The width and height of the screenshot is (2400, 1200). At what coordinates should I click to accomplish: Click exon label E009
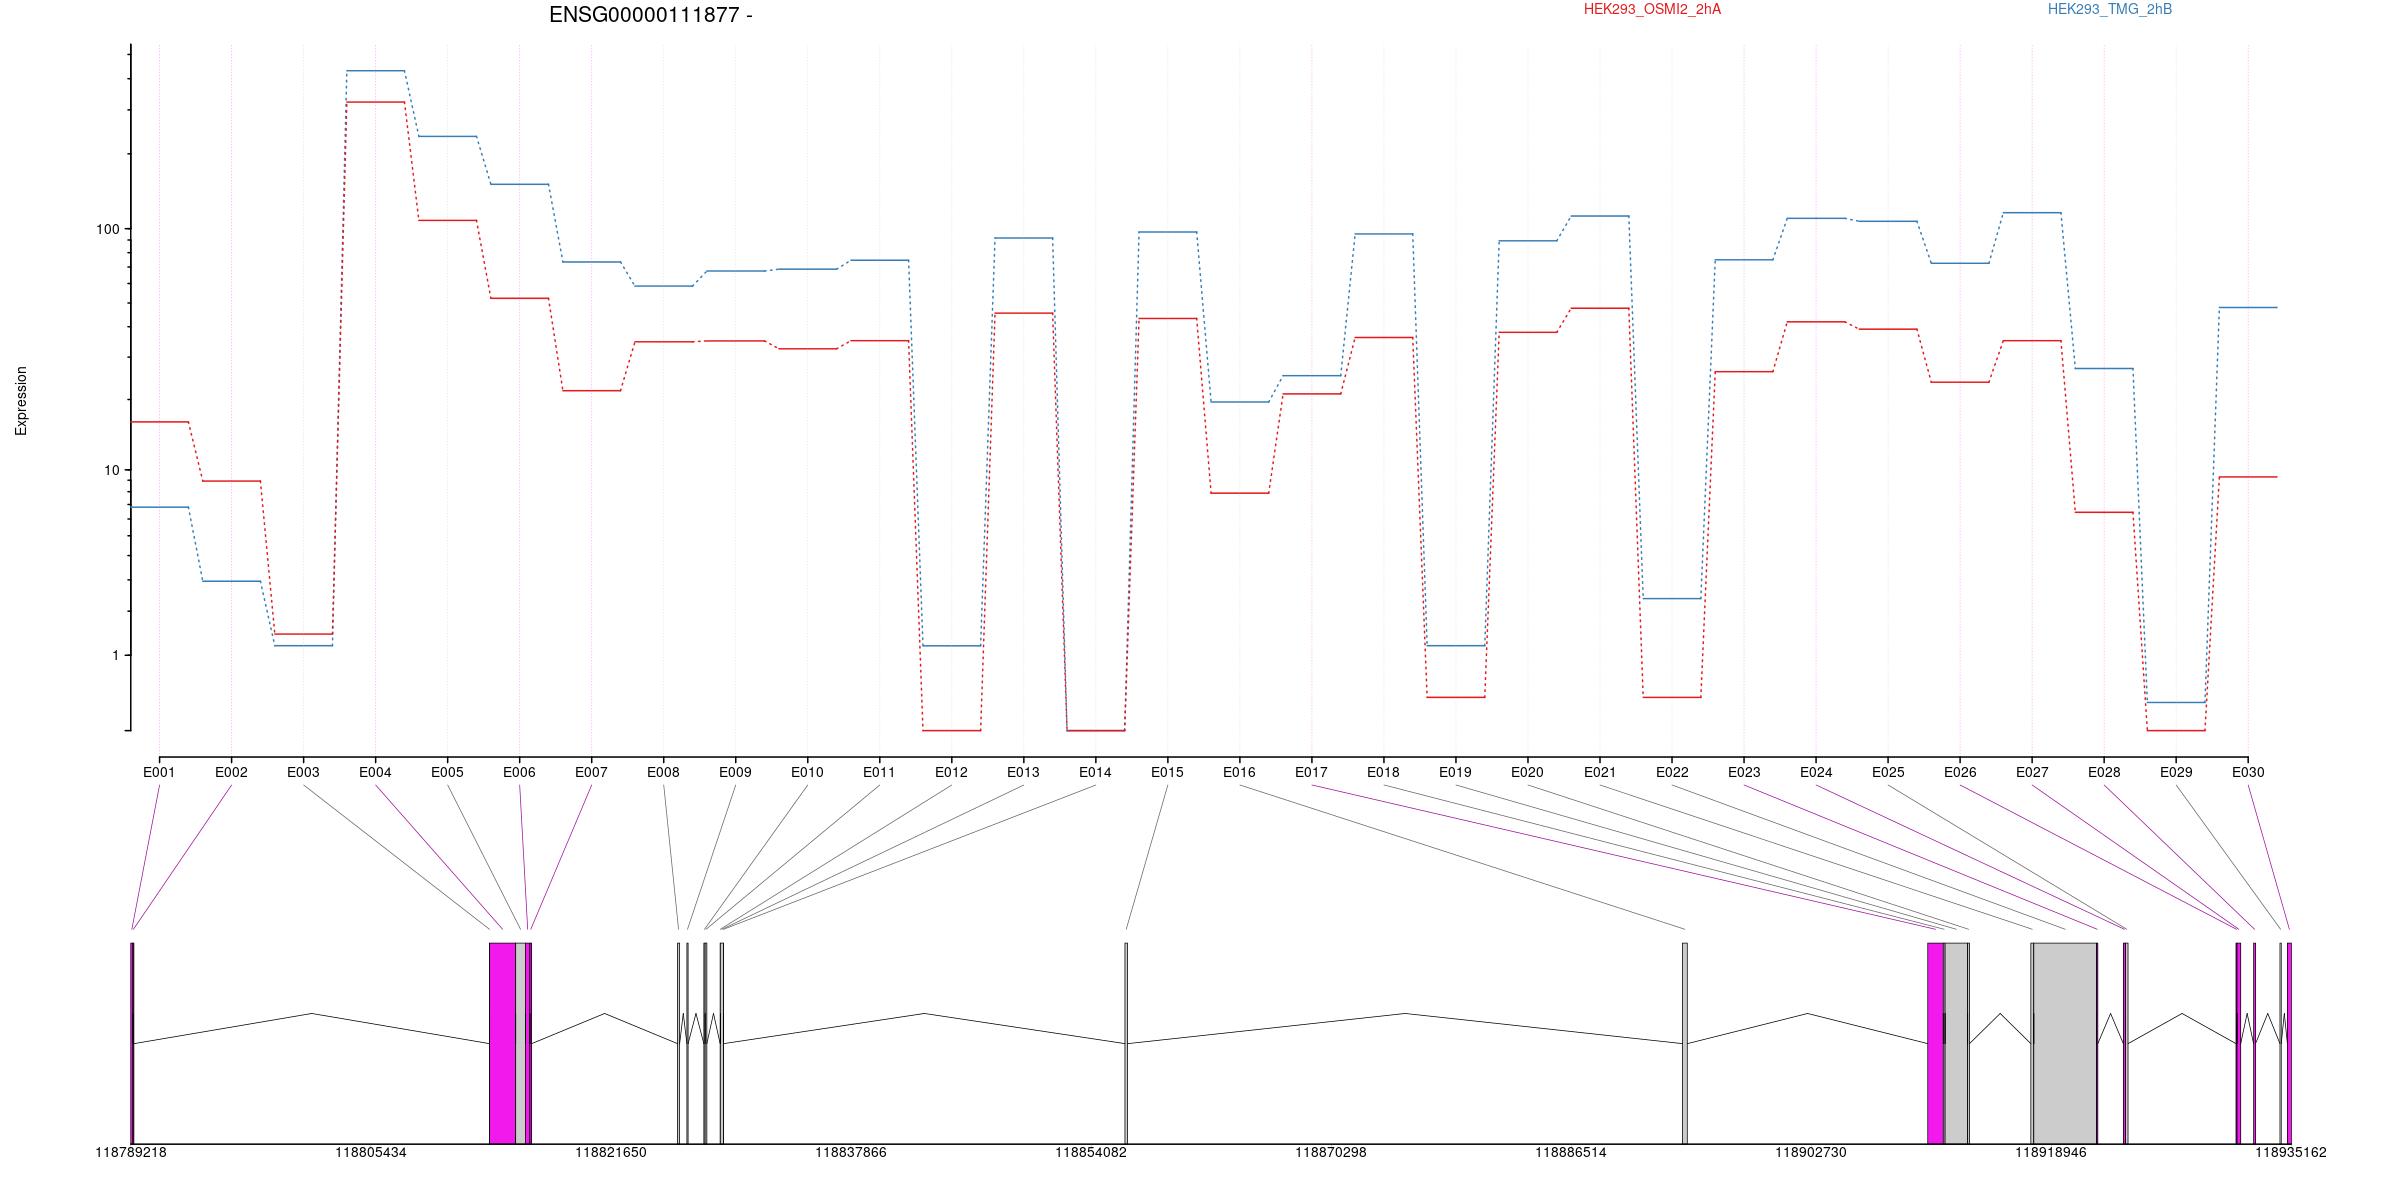click(x=735, y=772)
